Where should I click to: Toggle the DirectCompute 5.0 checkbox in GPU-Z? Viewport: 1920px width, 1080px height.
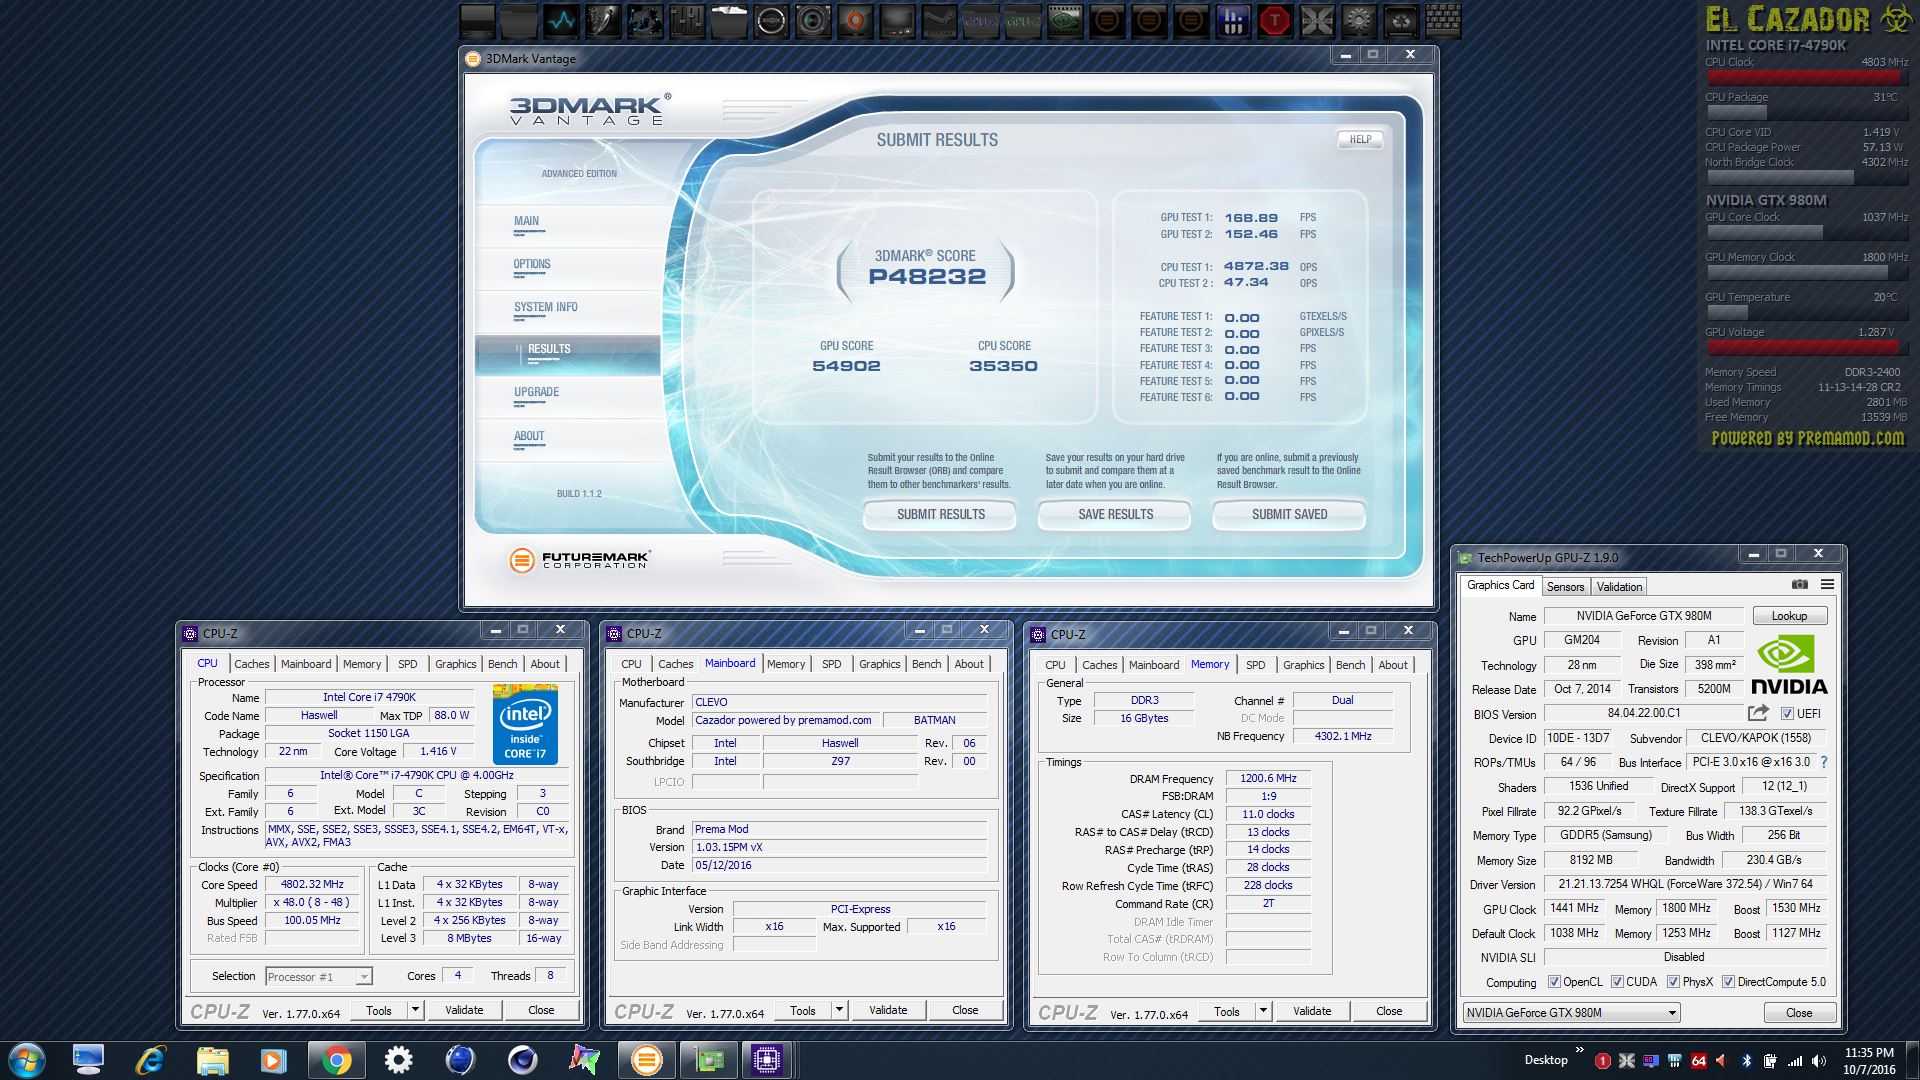click(1728, 982)
